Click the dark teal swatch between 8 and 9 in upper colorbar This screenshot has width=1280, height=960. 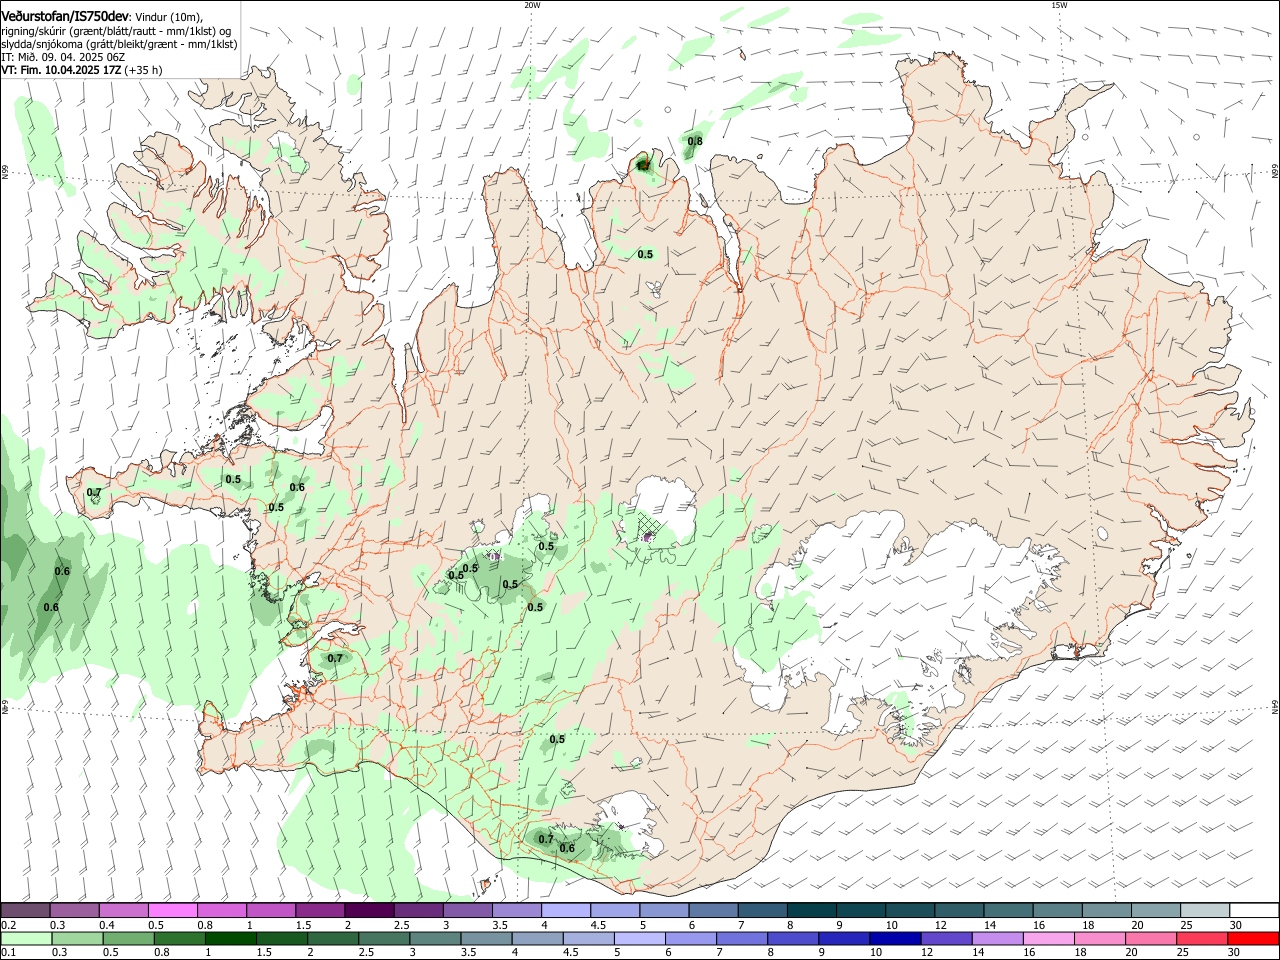[x=810, y=911]
